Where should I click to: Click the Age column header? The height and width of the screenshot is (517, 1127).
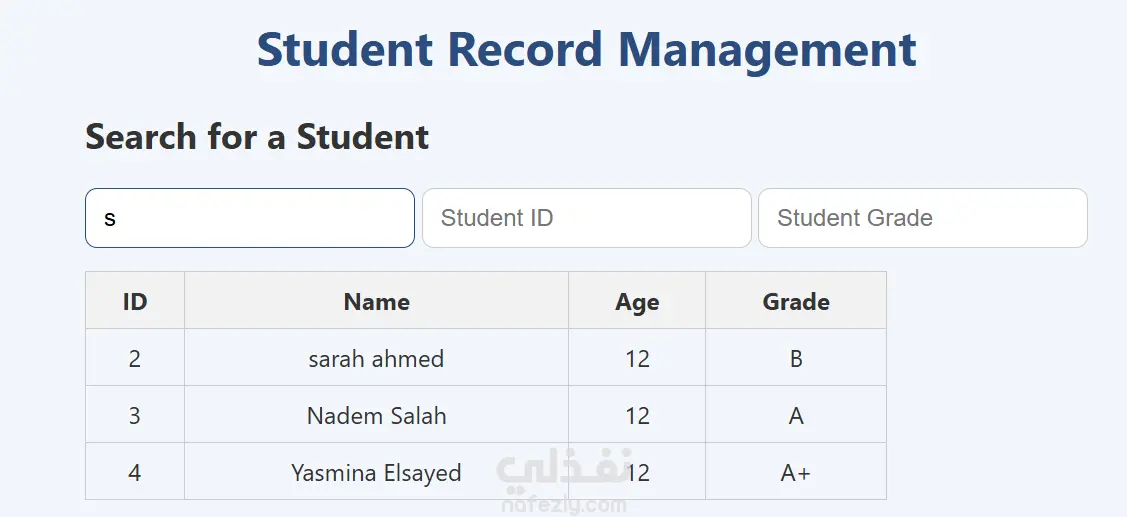coord(637,301)
